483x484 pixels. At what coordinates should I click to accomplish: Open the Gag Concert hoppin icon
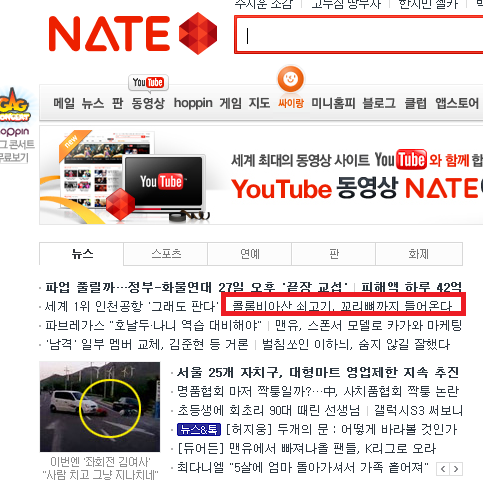tap(15, 105)
